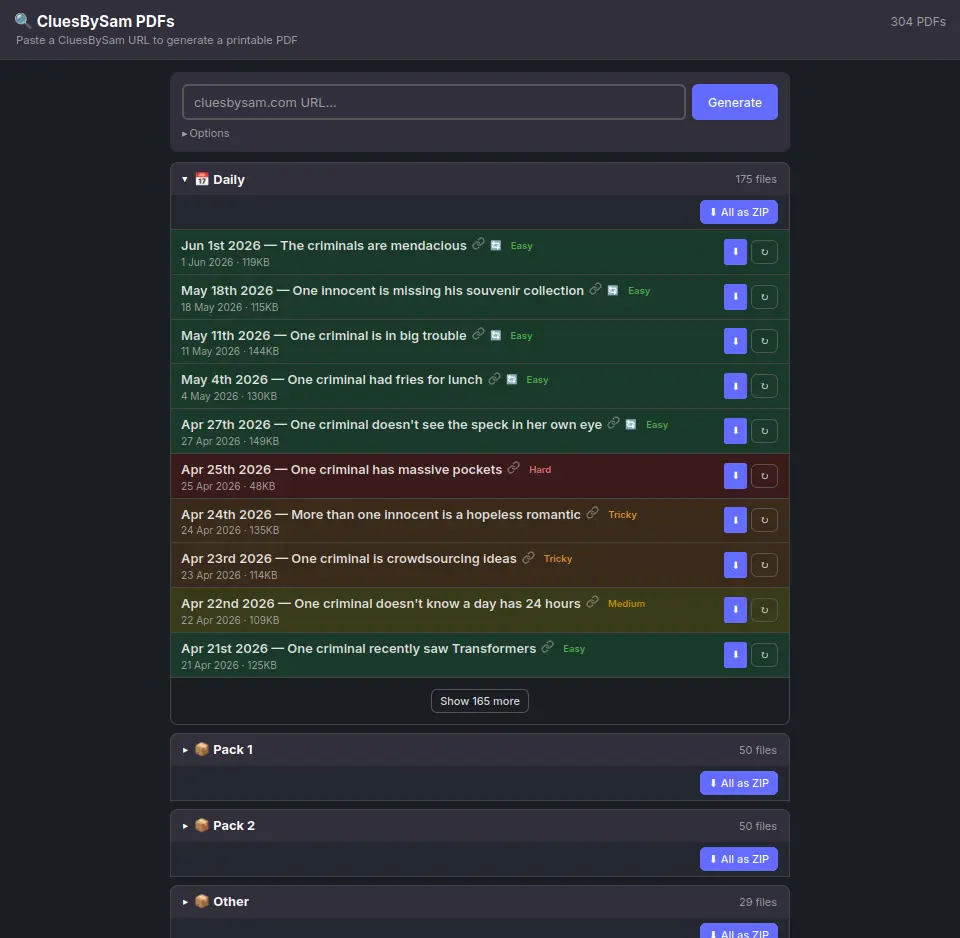The image size is (960, 938).
Task: Click the Tricky label on Apr 23rd row
Action: click(x=558, y=559)
